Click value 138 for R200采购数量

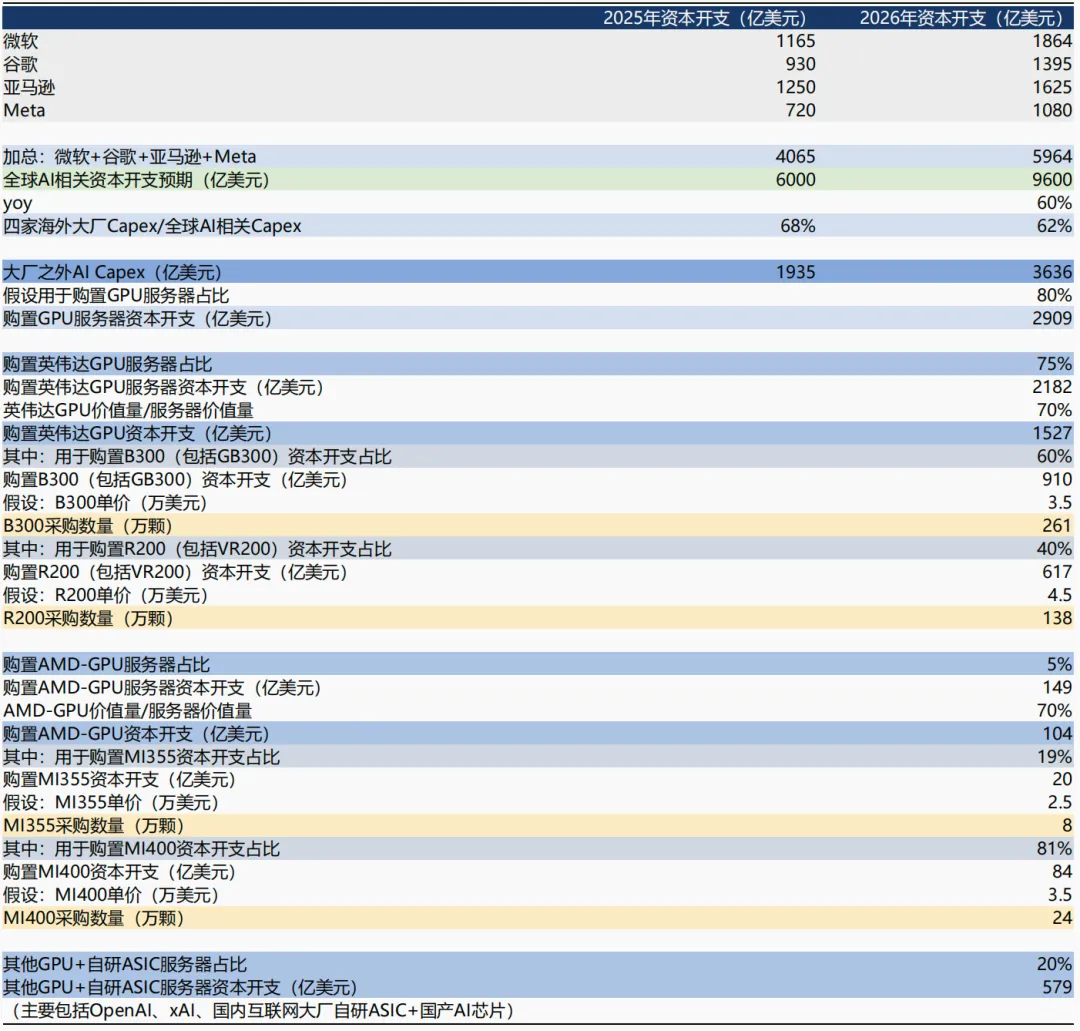point(1057,618)
